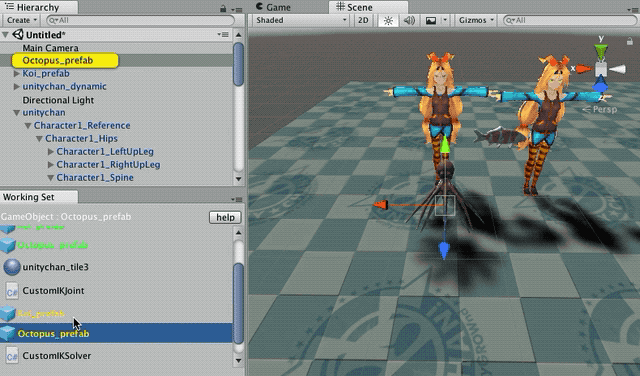
Task: Open Gizmos dropdown menu
Action: click(x=476, y=20)
